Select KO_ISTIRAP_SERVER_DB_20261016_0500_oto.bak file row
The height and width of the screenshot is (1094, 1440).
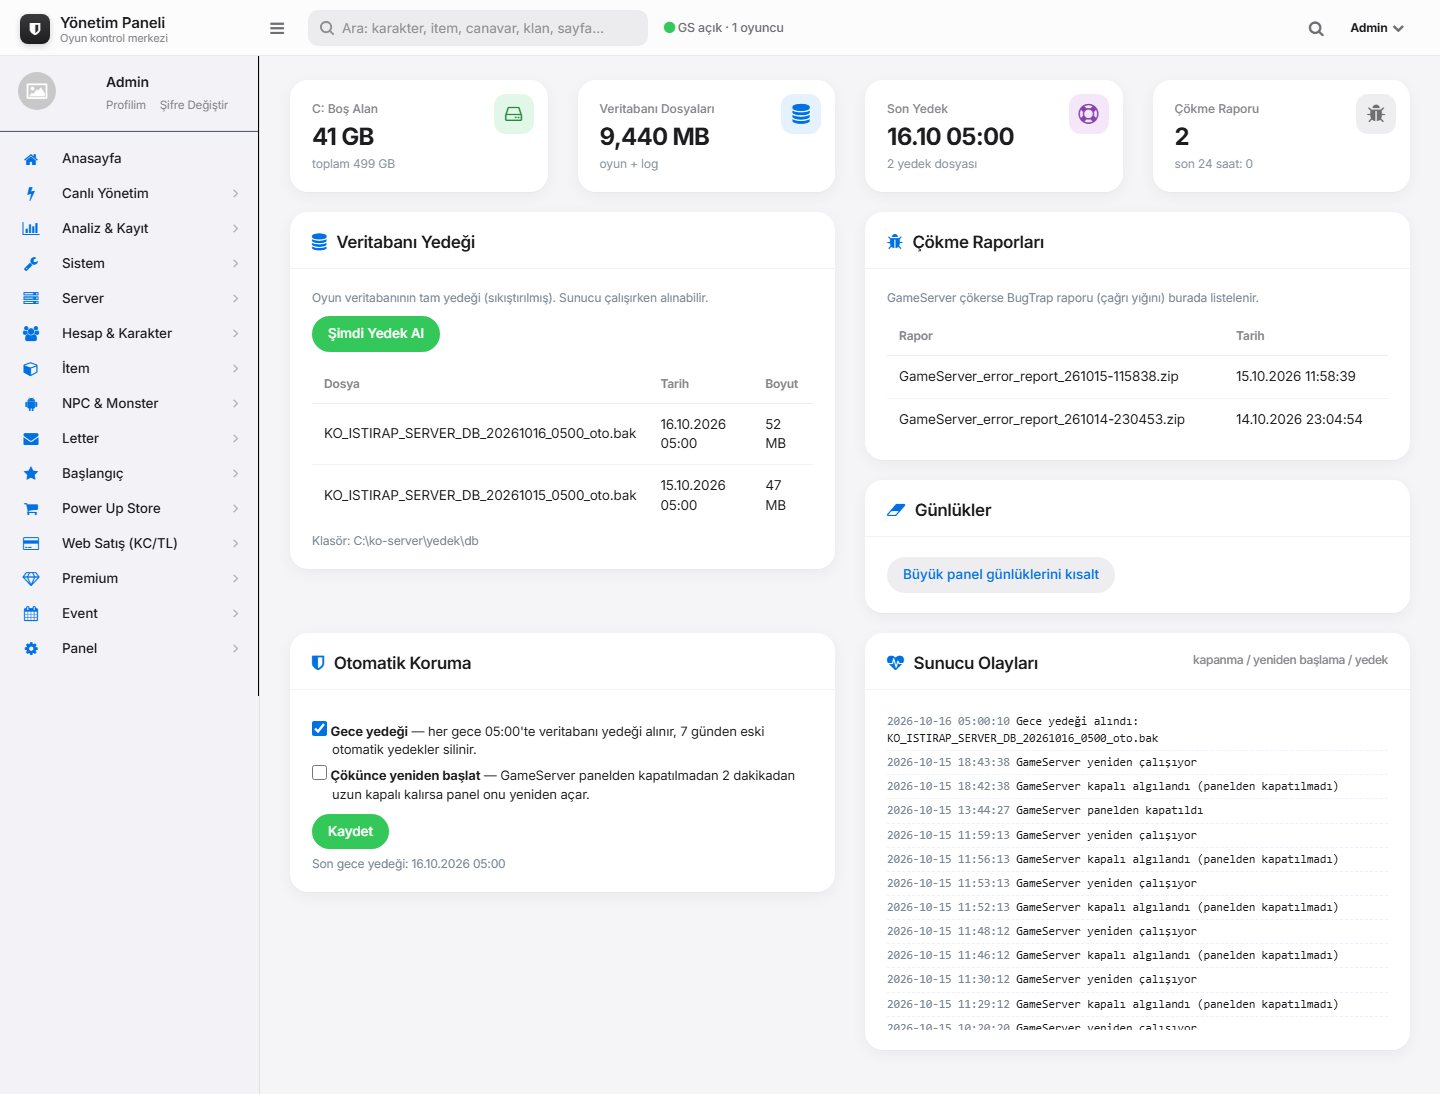tap(562, 434)
